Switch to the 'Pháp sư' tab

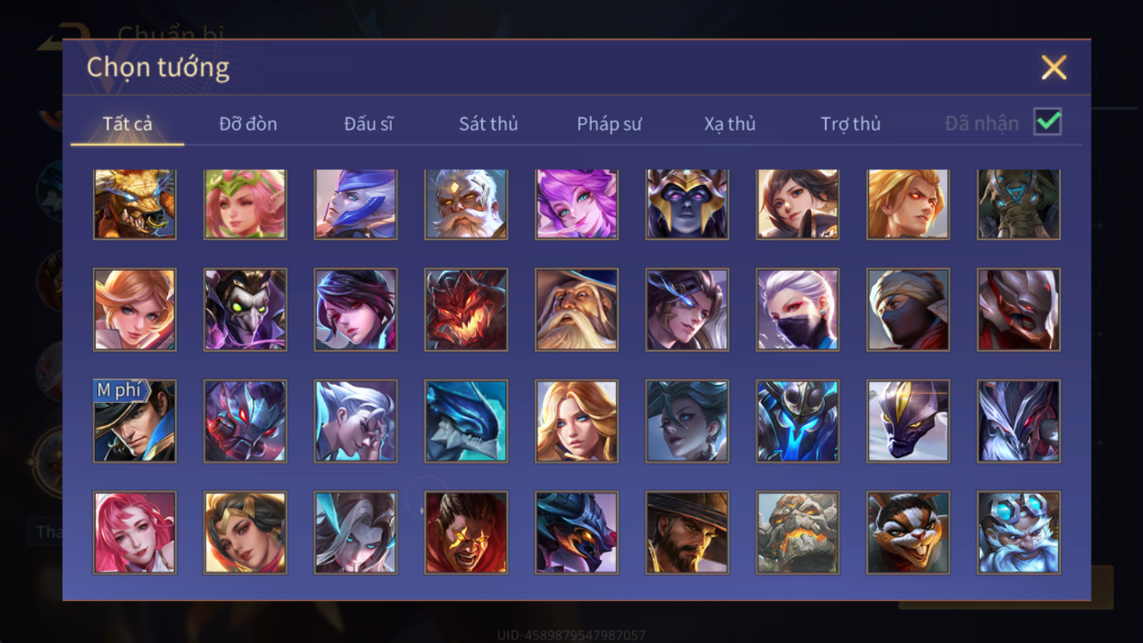609,124
